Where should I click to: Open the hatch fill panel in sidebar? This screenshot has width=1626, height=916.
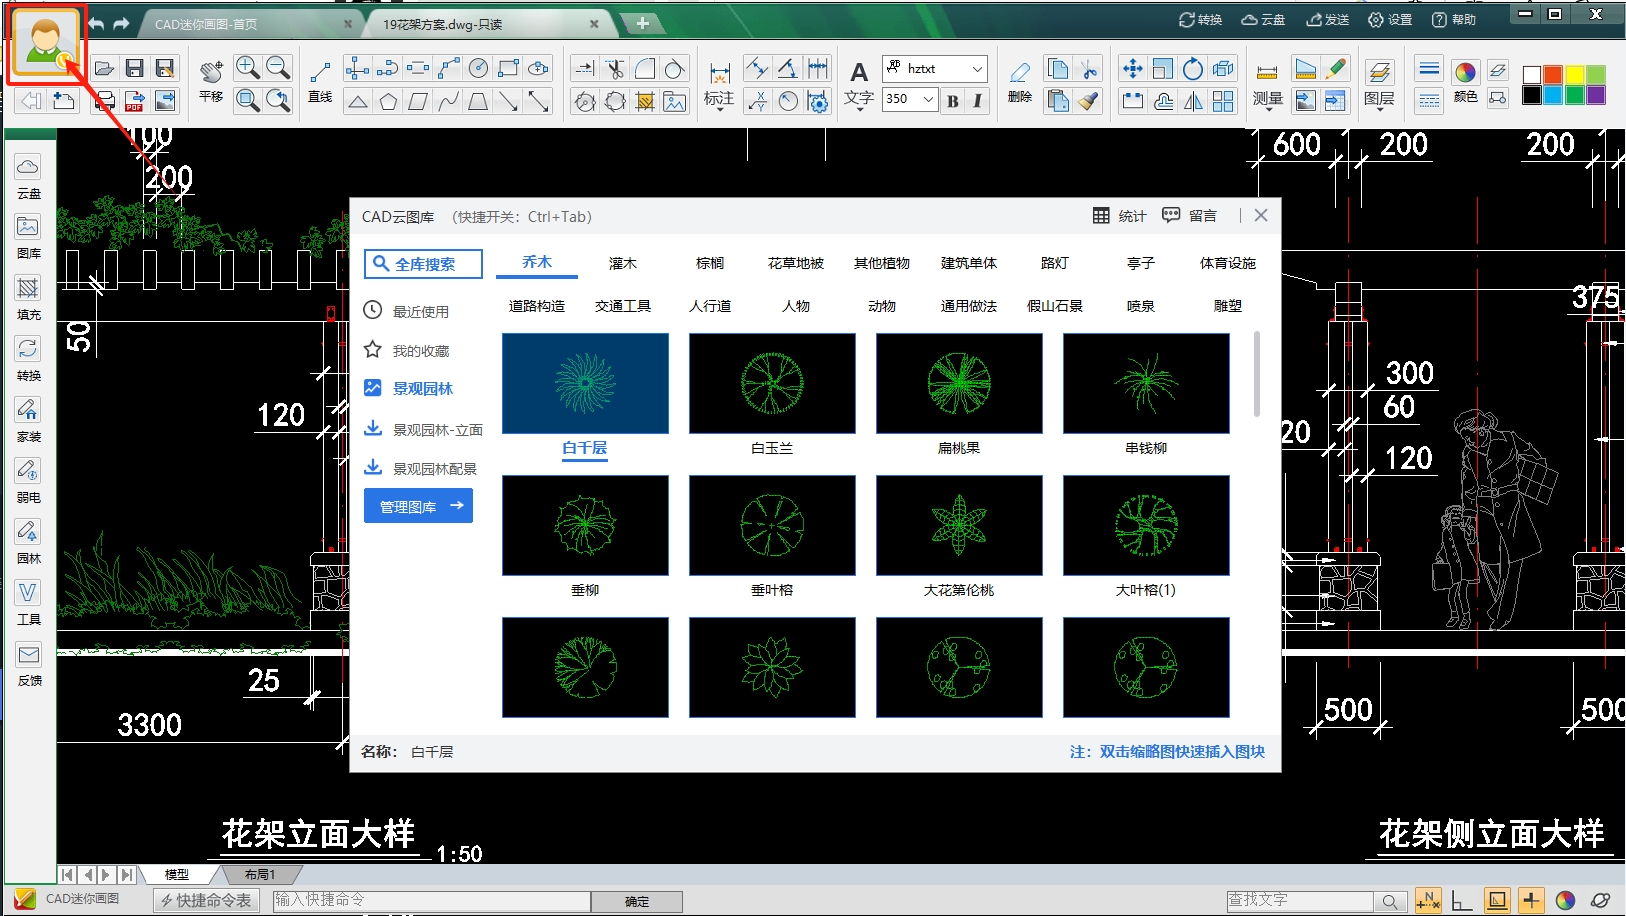tap(28, 289)
